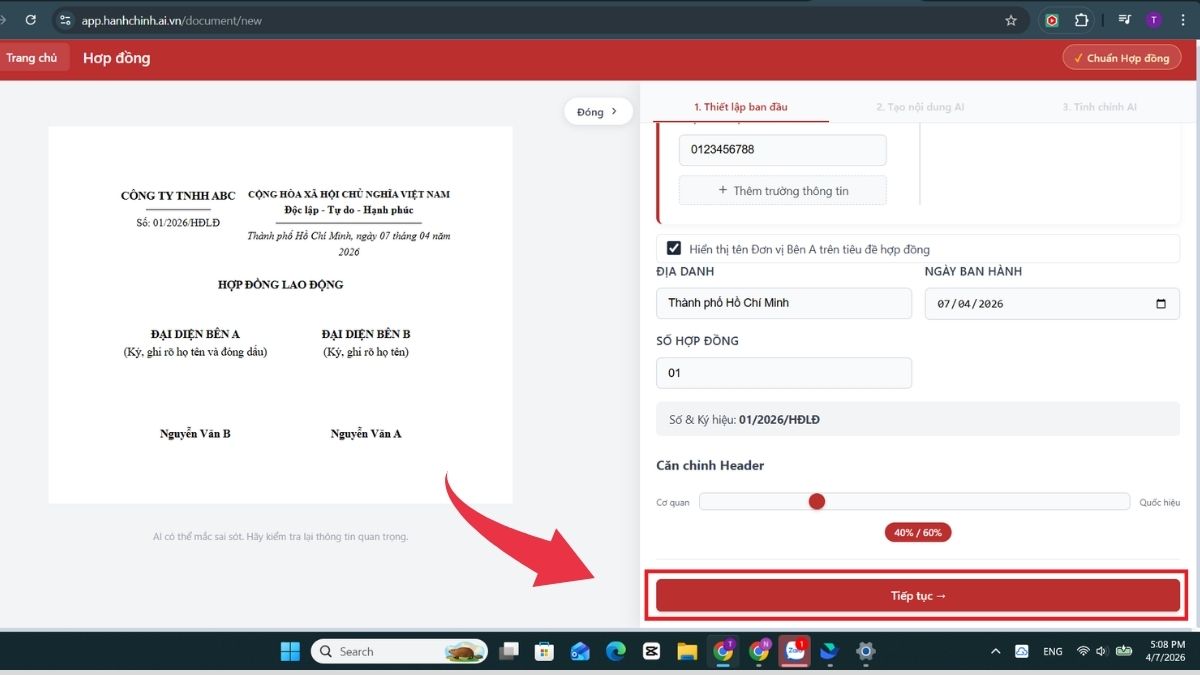
Task: Open Task View on the taskbar
Action: (510, 651)
